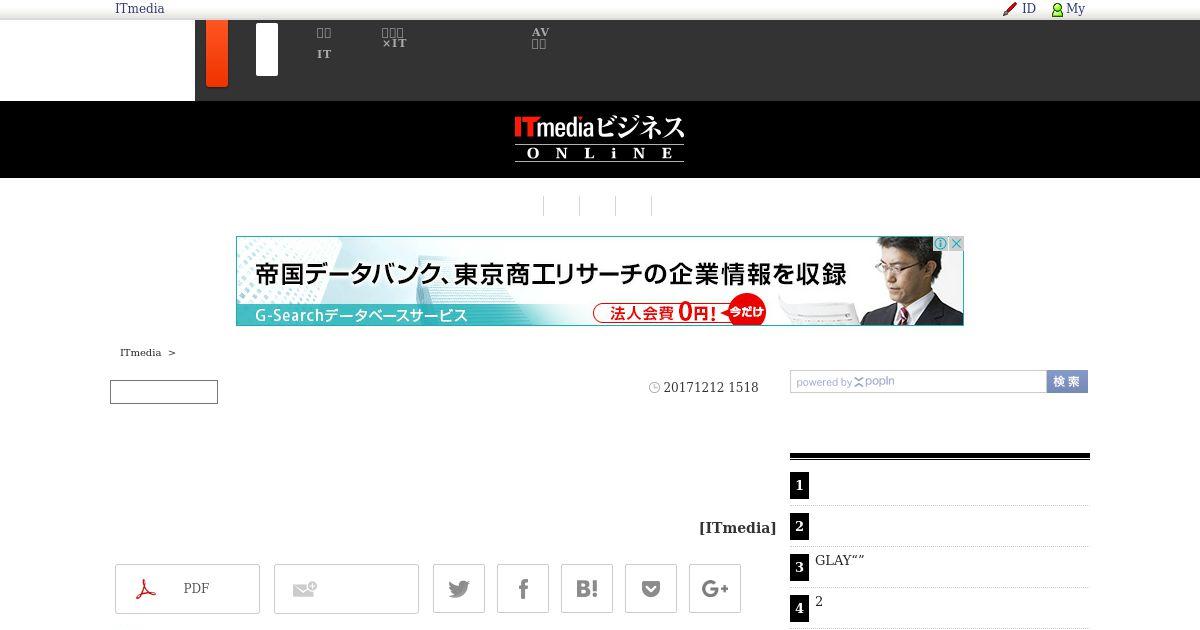
Task: Click the ITmedia breadcrumb link
Action: tap(140, 353)
